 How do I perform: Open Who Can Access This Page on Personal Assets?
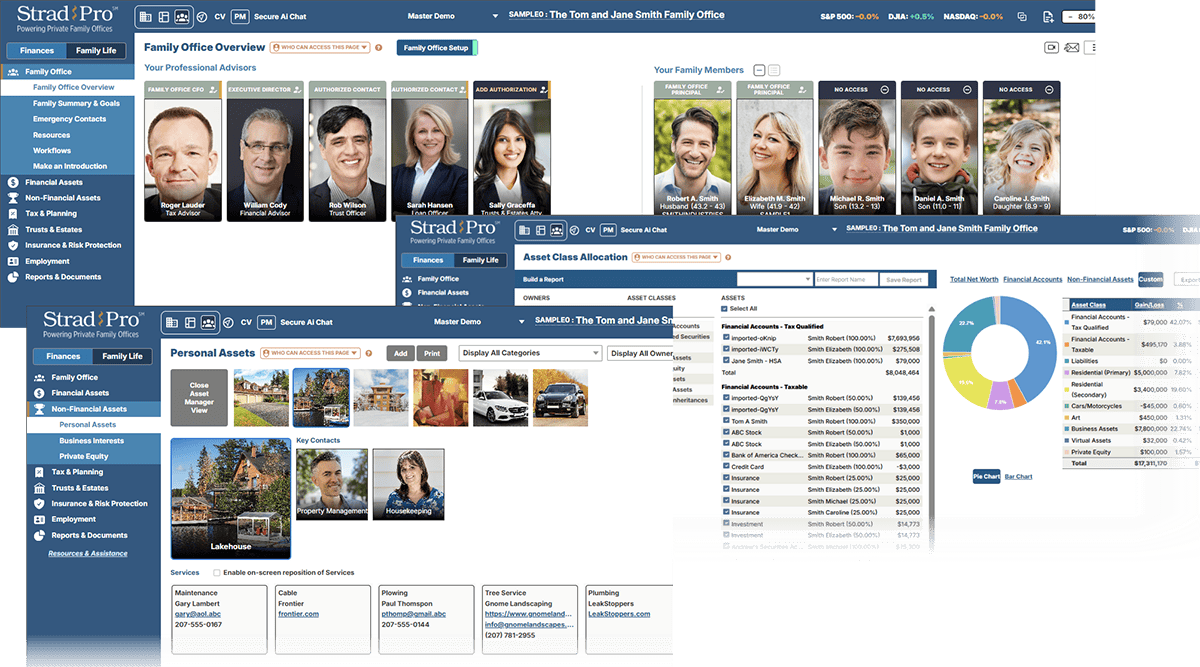pos(309,353)
